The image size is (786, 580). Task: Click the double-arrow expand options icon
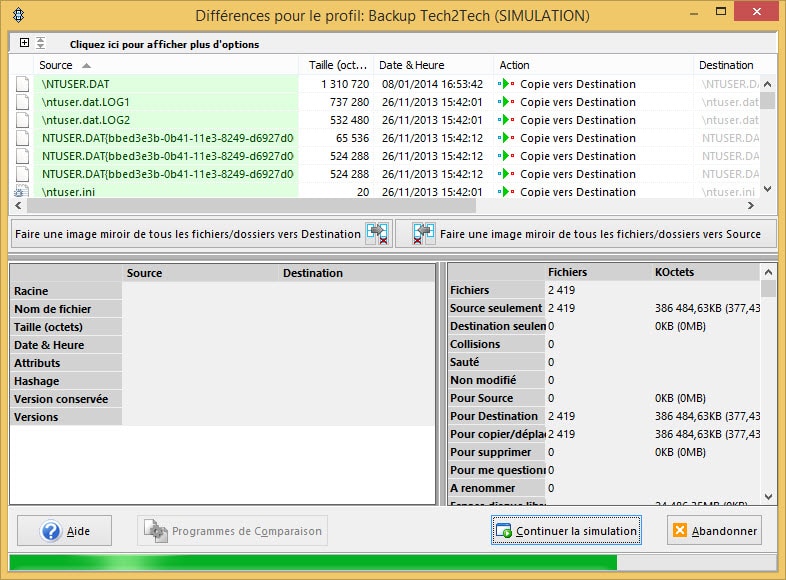(40, 43)
